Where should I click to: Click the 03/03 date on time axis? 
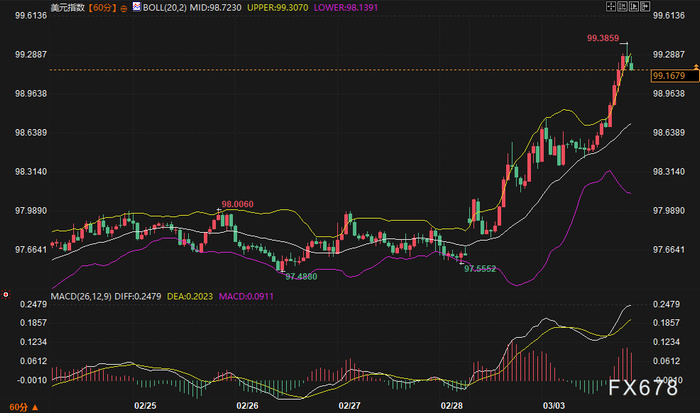pos(554,406)
